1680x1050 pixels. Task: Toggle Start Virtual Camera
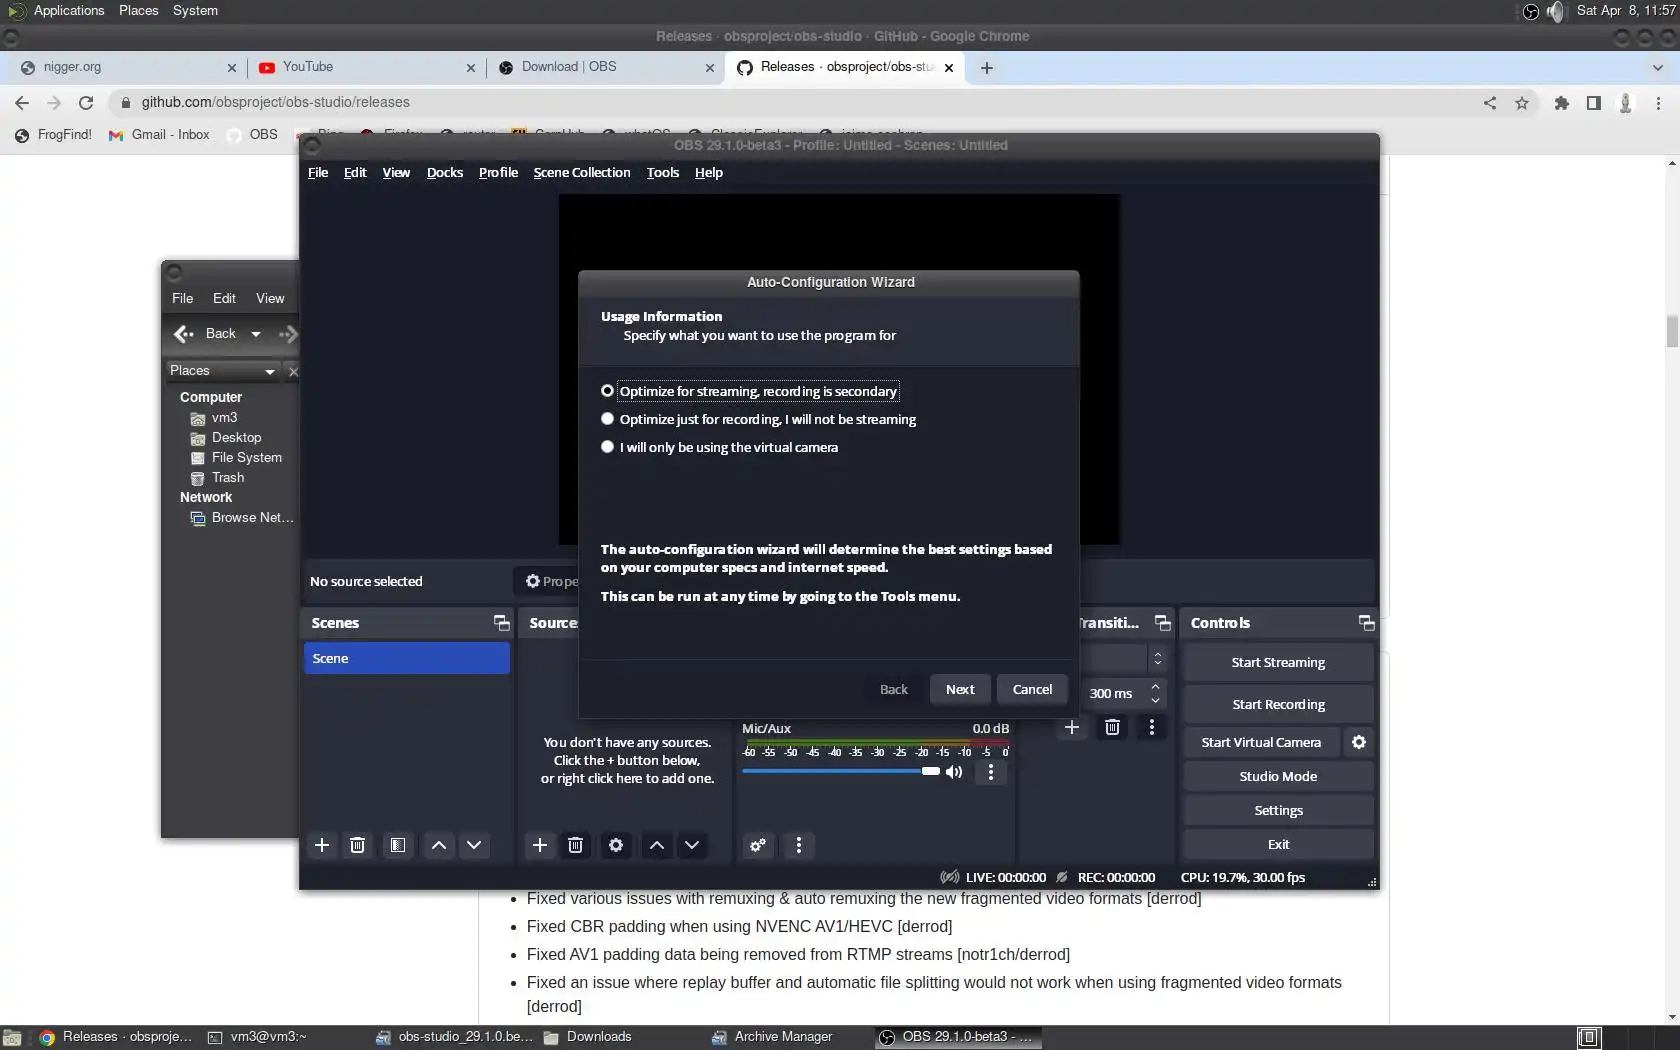[x=1261, y=742]
